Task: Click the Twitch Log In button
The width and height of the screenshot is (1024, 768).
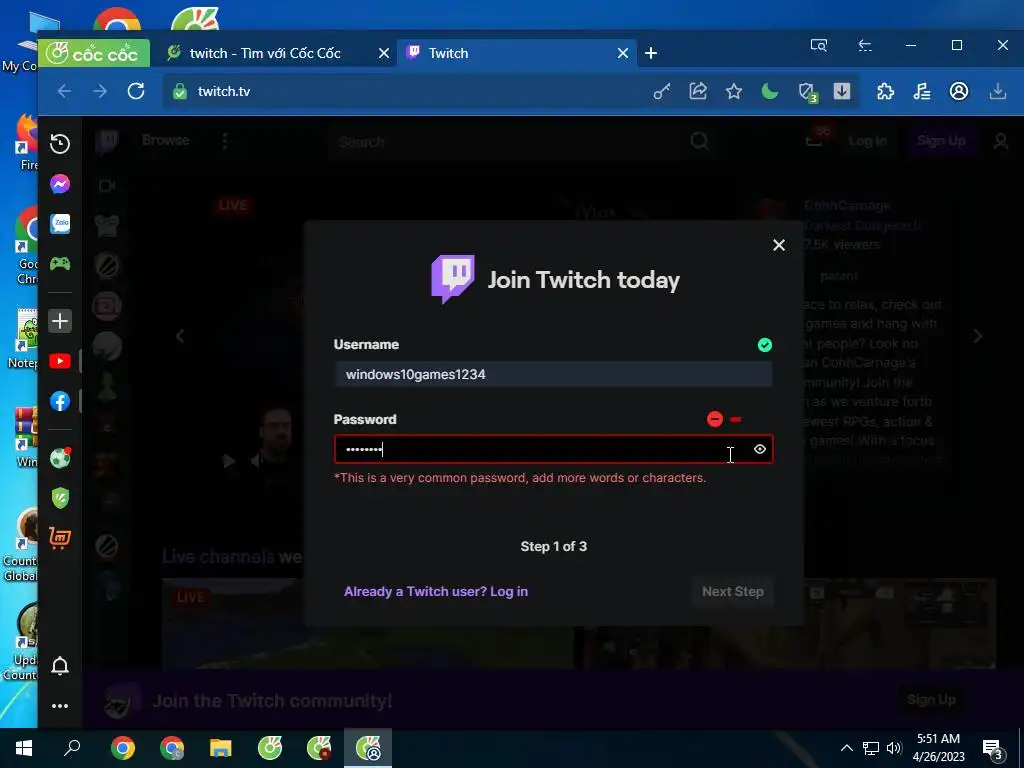Action: click(x=867, y=141)
